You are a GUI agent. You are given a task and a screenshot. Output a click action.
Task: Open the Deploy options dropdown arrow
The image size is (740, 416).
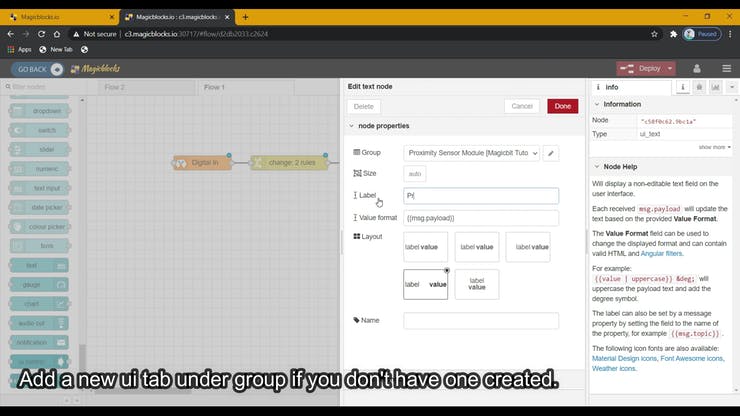pos(670,68)
